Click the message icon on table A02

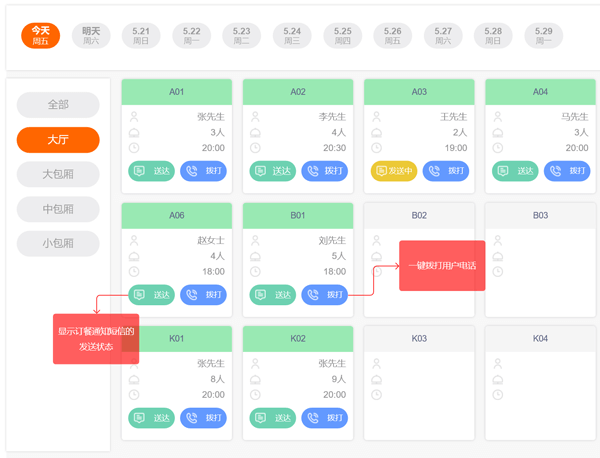[261, 171]
